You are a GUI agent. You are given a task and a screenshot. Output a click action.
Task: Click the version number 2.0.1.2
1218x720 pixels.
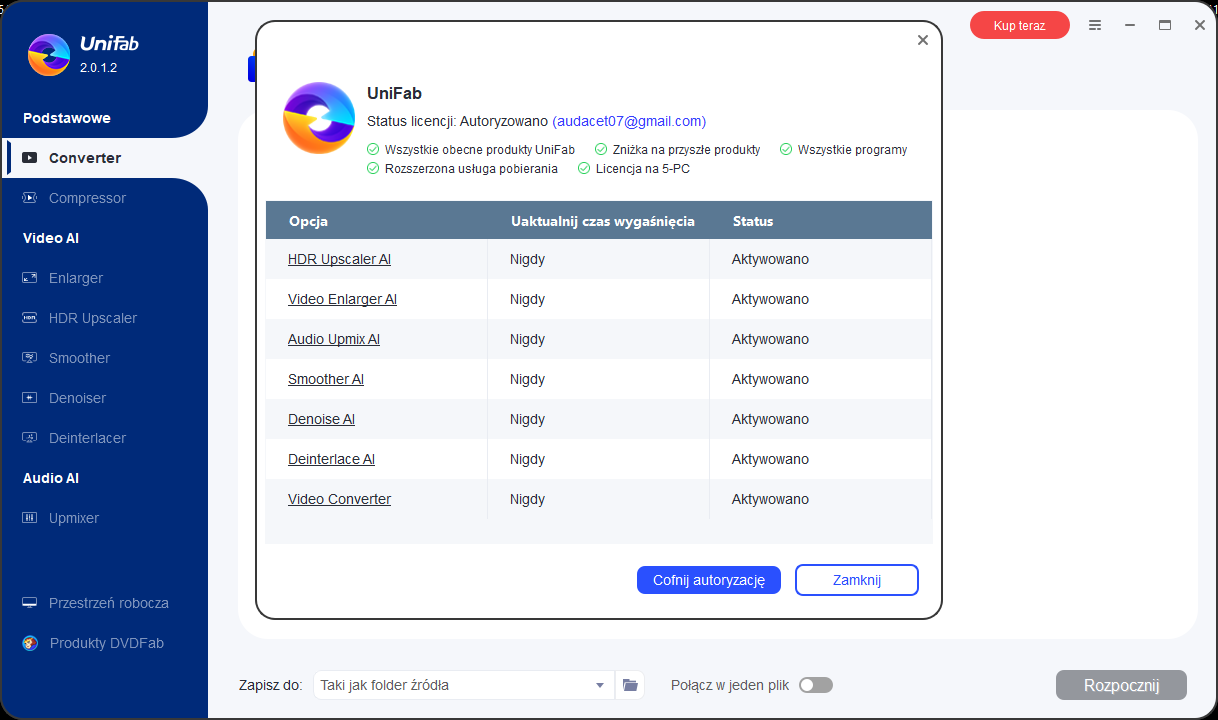click(99, 68)
